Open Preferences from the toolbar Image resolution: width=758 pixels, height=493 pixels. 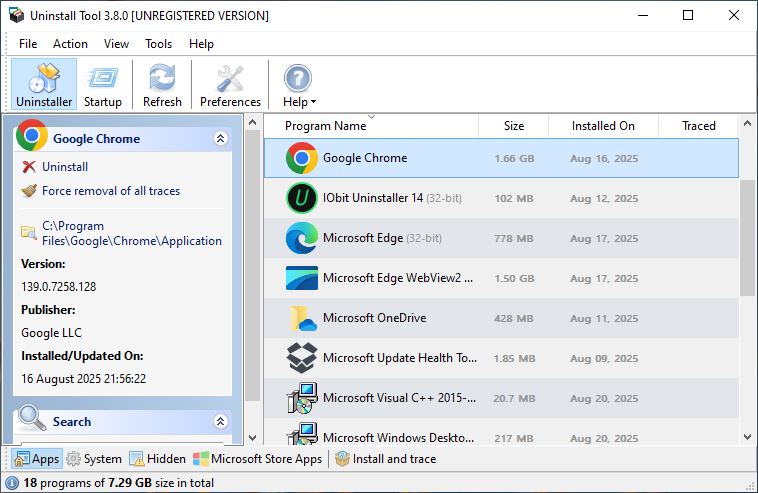point(230,85)
